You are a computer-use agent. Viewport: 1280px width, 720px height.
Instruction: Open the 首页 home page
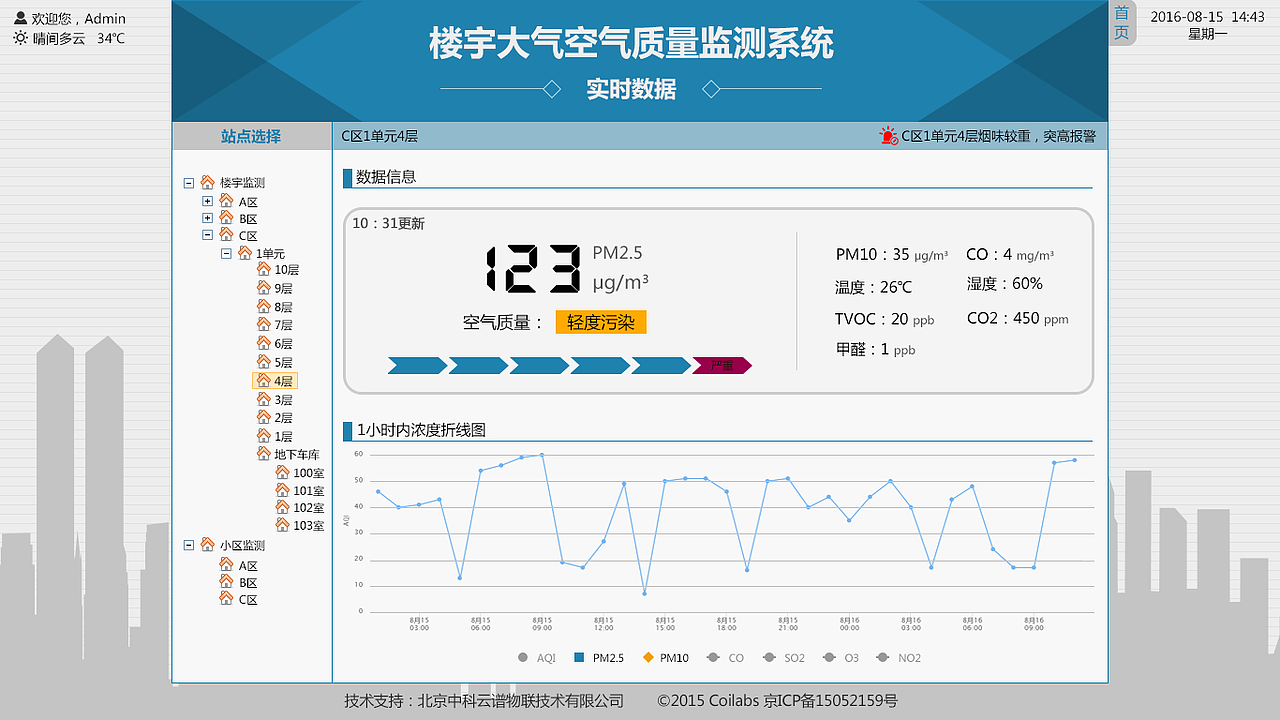[x=1121, y=22]
